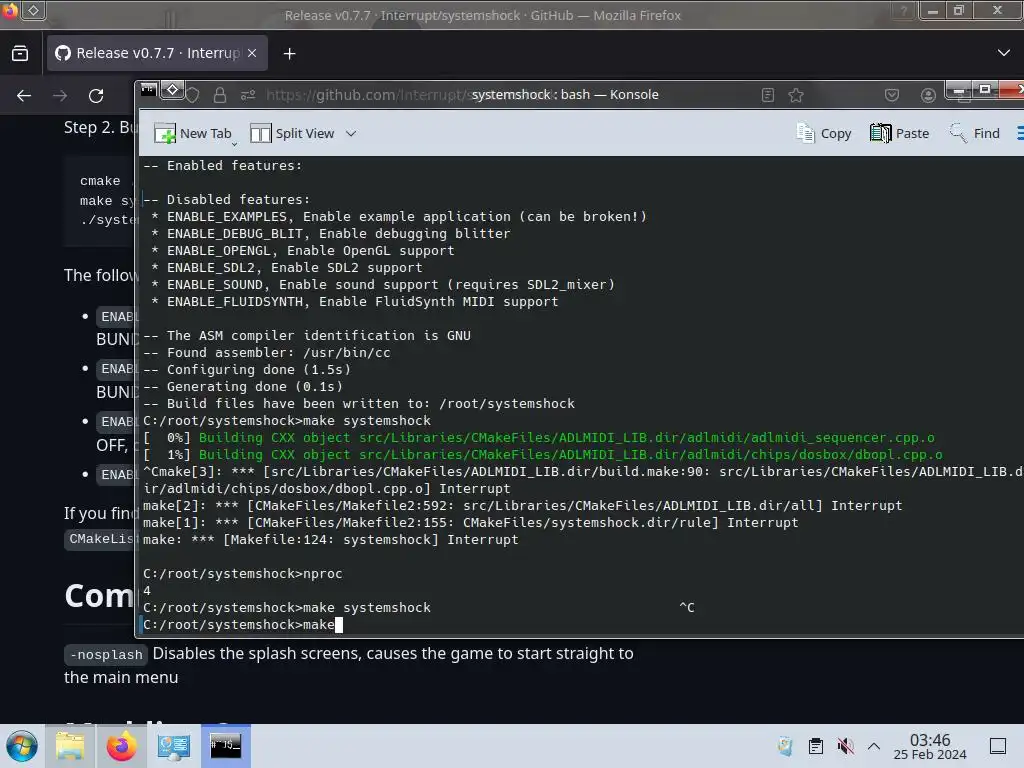Toggle pin on all desktops for Konsole
The height and width of the screenshot is (768, 1024).
(x=172, y=89)
